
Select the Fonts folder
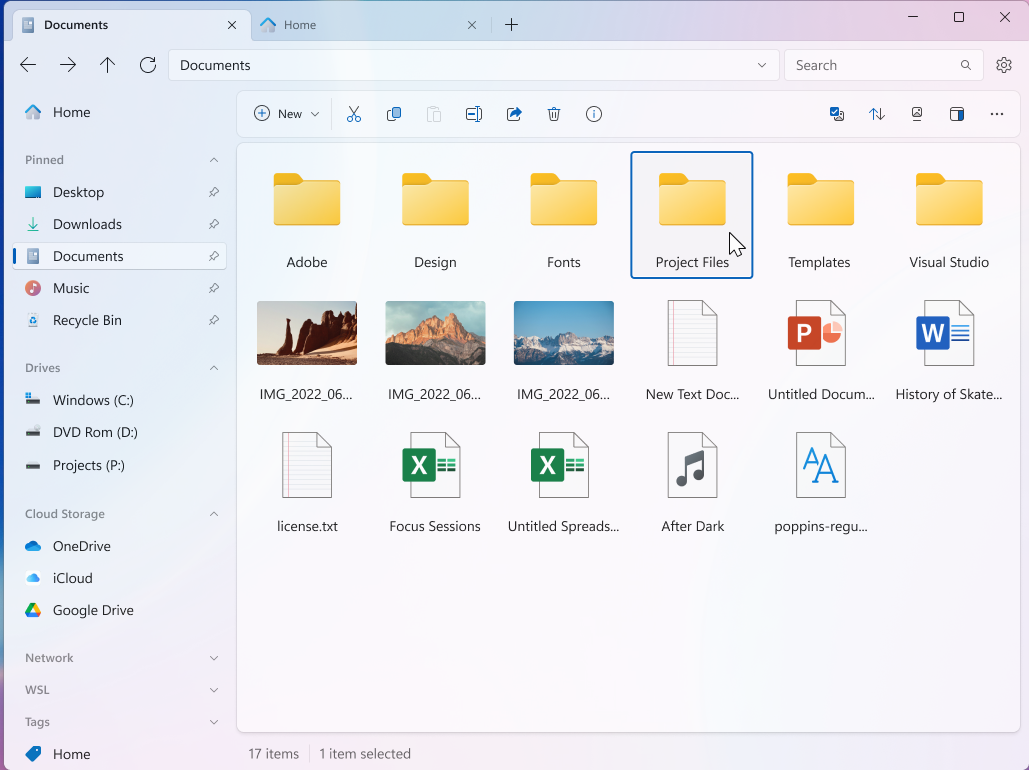coord(564,215)
